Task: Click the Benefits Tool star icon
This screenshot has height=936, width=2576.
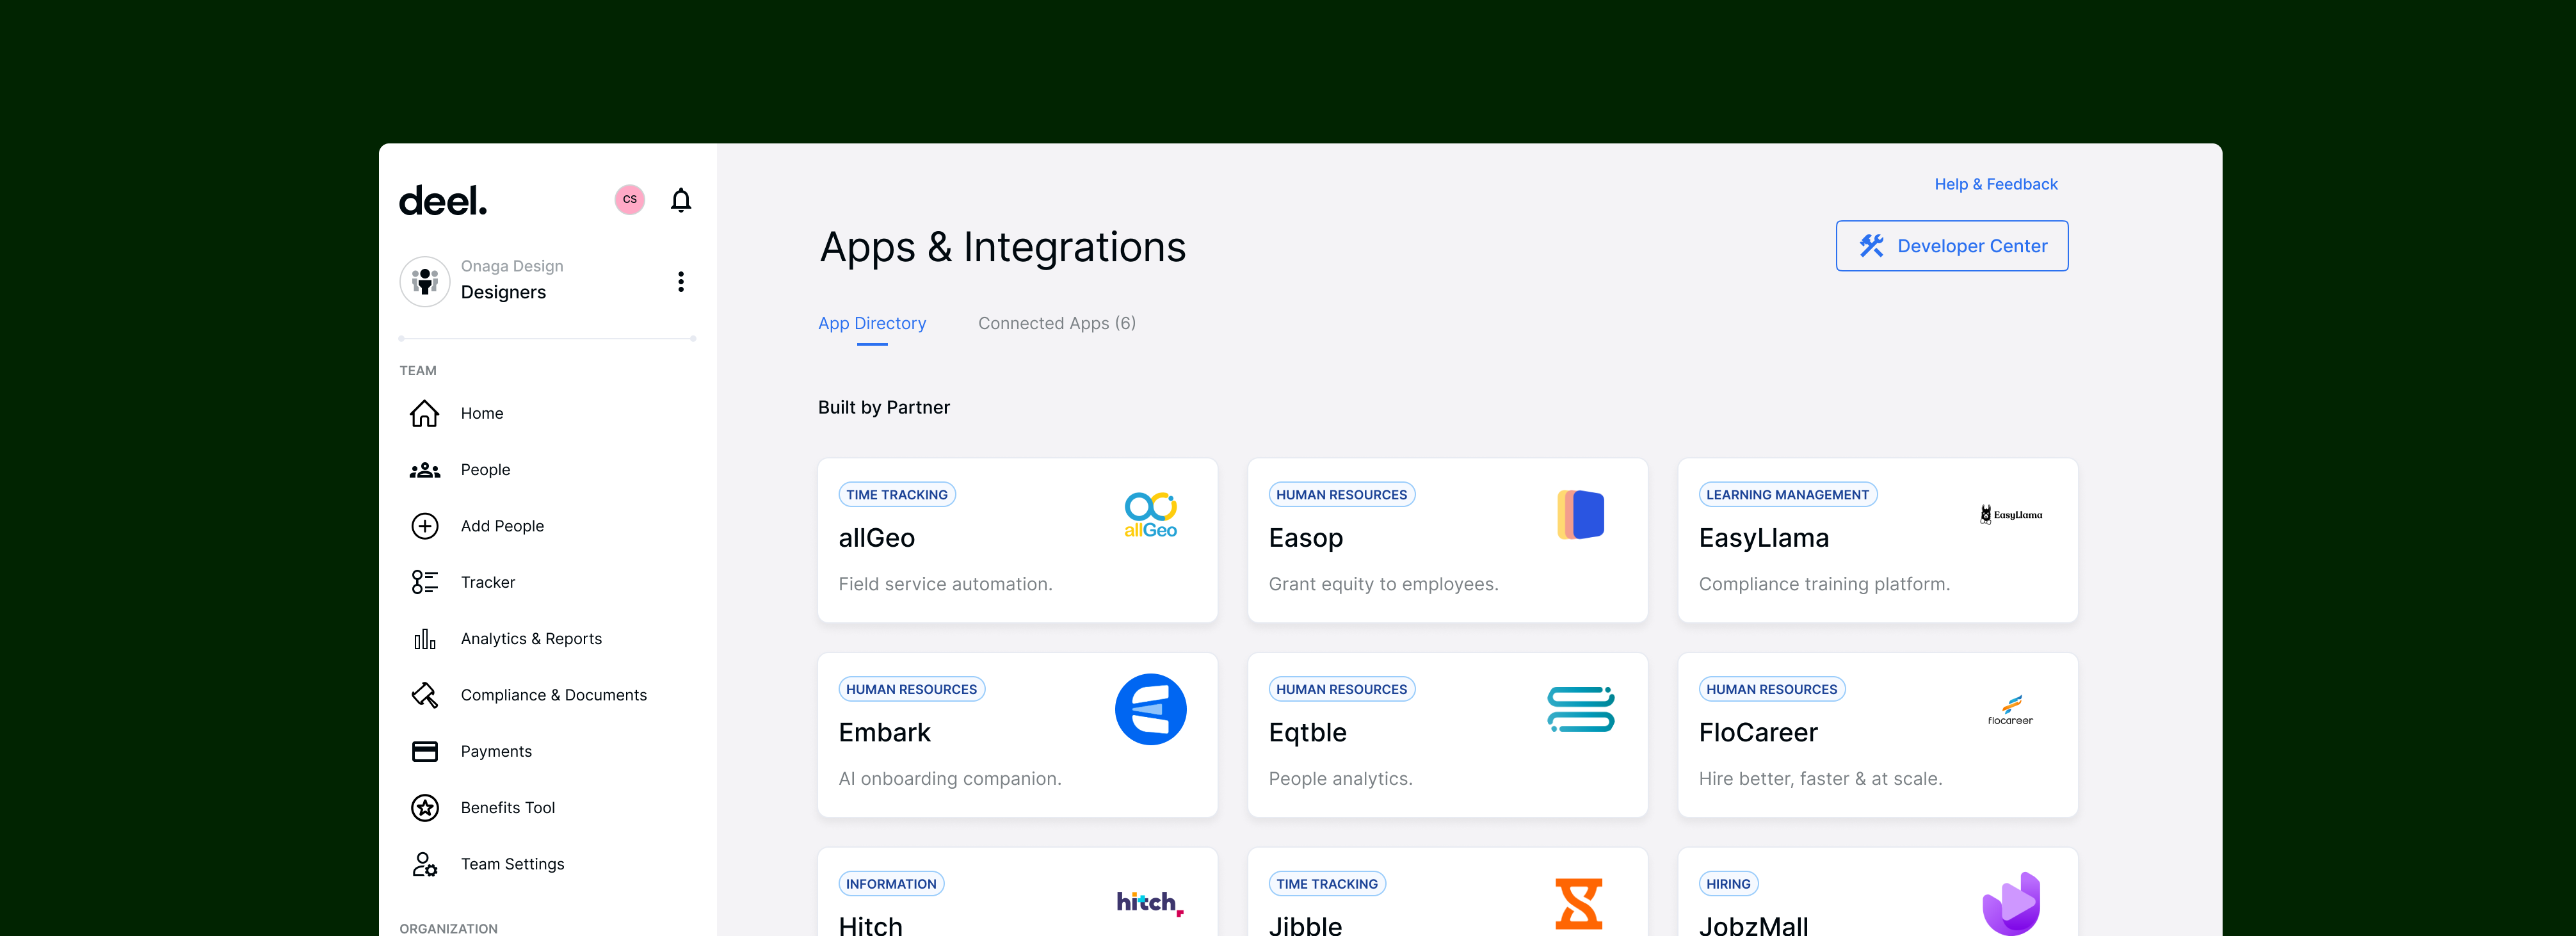Action: (x=425, y=808)
